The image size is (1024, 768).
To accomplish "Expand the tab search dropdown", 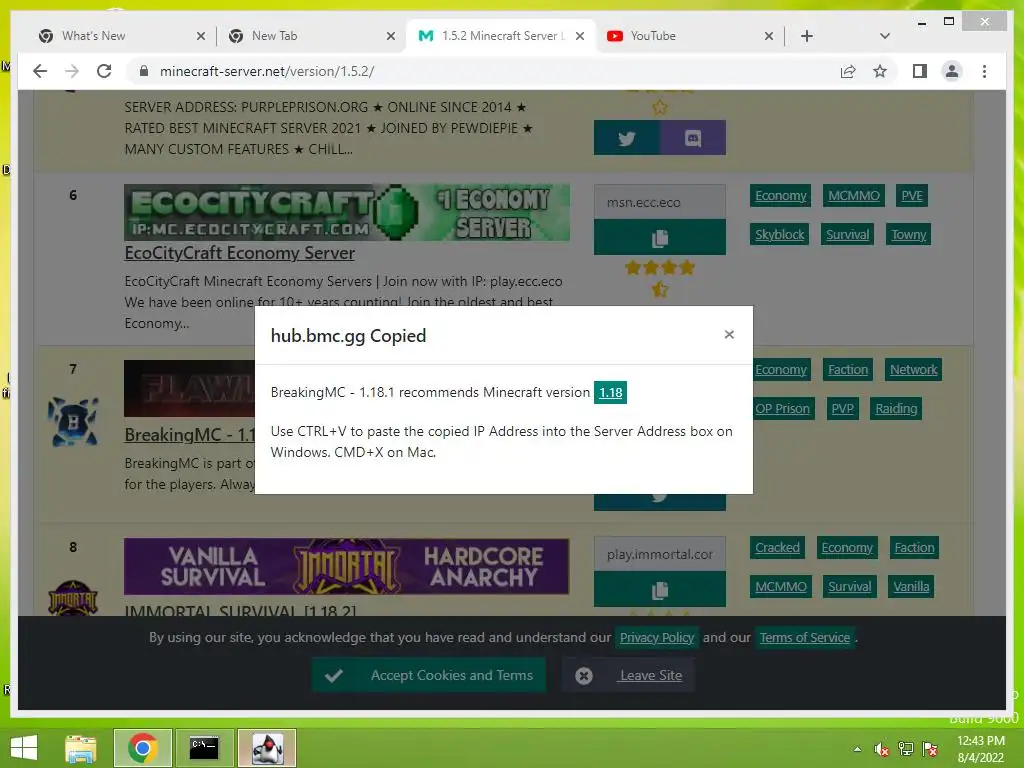I will click(884, 36).
